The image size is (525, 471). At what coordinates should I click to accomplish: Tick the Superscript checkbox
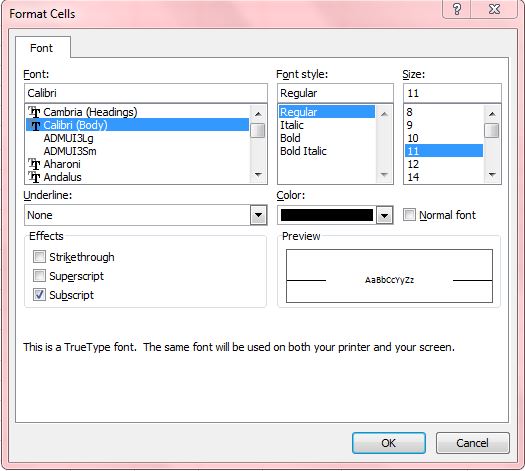pos(39,276)
